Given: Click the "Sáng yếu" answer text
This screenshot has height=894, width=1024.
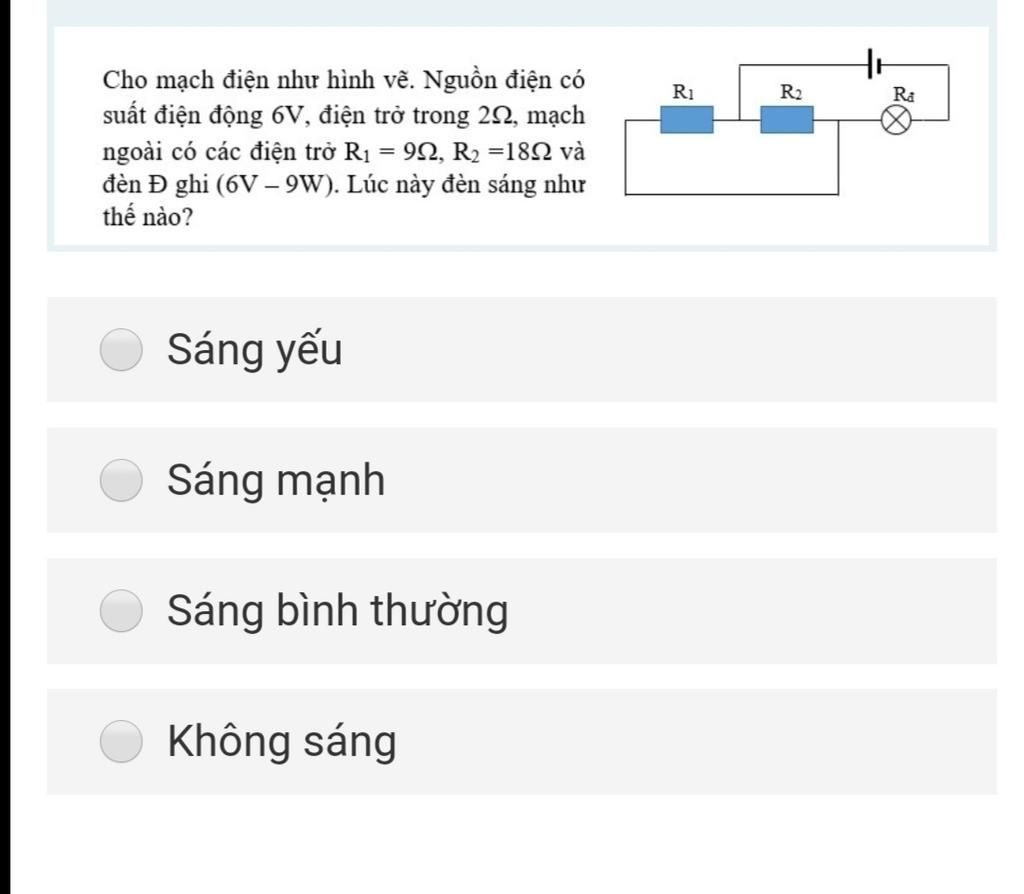Looking at the screenshot, I should 255,350.
